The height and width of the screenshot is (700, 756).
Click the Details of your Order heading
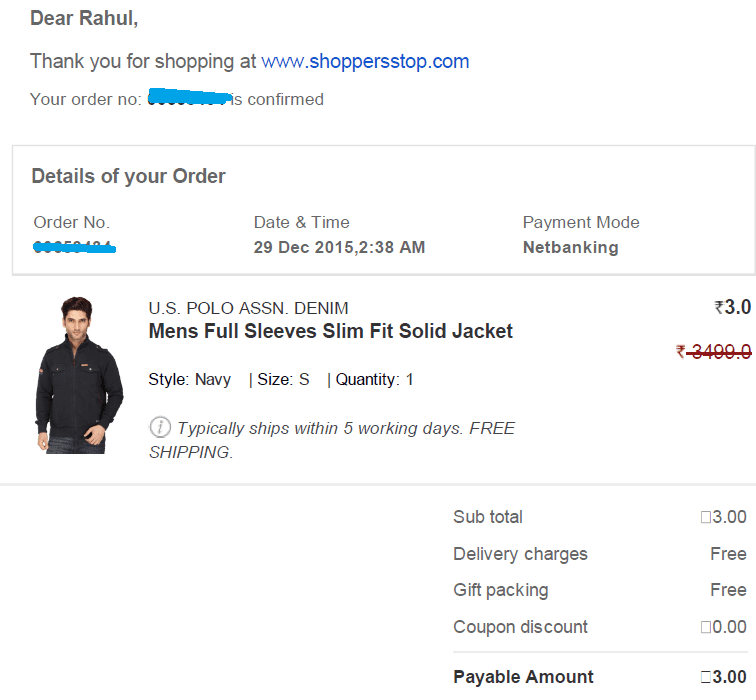[128, 176]
